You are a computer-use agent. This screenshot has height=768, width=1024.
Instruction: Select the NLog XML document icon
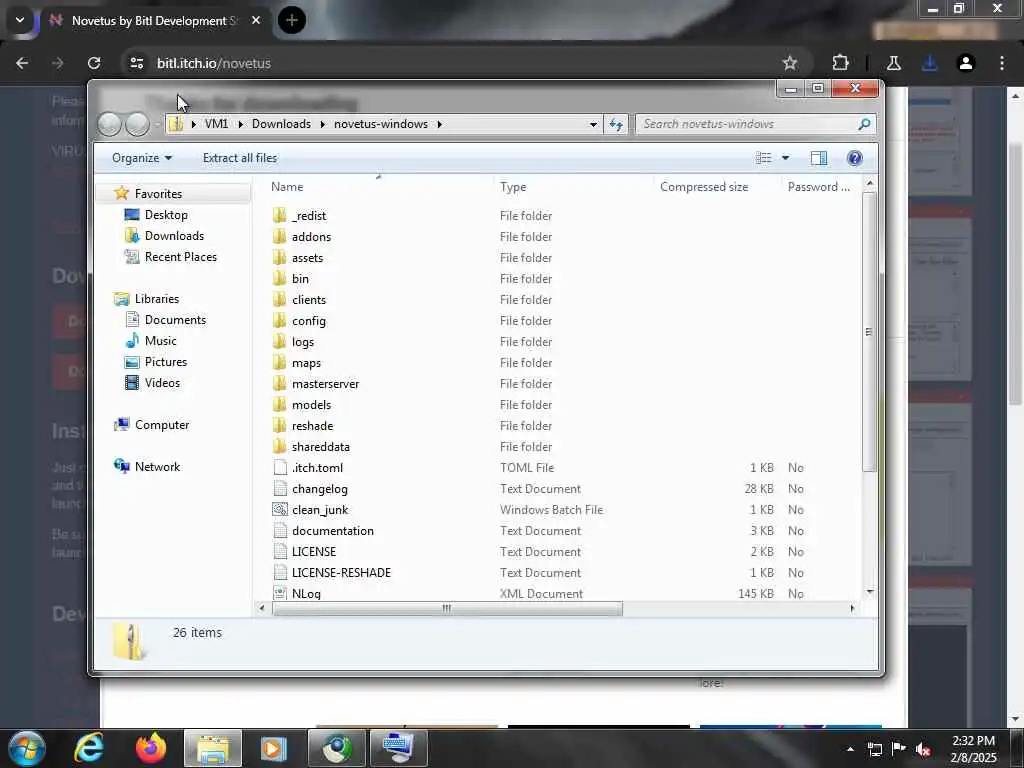click(280, 593)
